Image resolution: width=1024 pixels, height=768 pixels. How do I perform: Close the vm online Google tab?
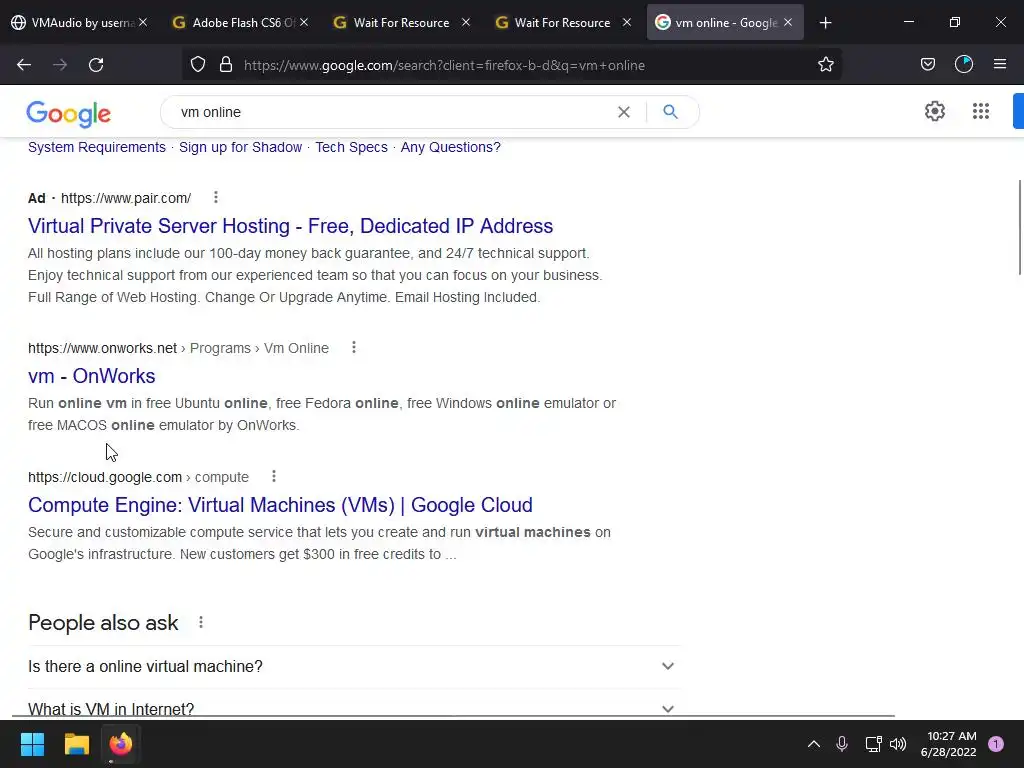(x=788, y=22)
